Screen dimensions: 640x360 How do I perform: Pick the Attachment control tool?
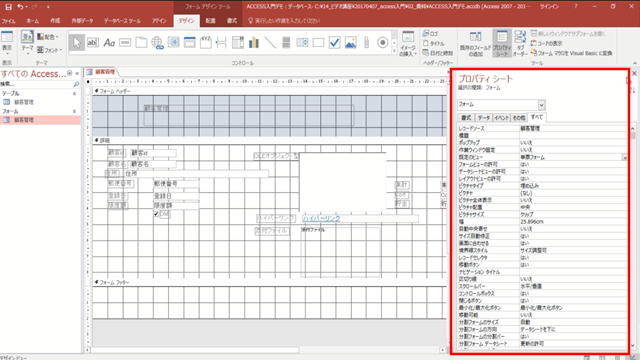pyautogui.click(x=367, y=42)
